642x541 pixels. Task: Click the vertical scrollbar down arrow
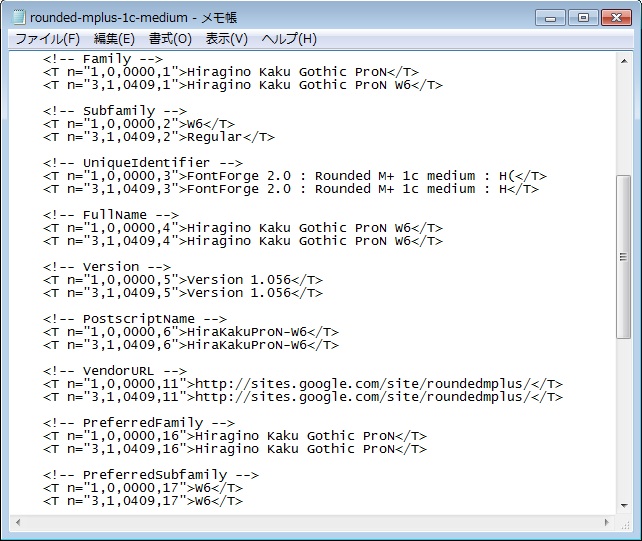click(x=624, y=505)
